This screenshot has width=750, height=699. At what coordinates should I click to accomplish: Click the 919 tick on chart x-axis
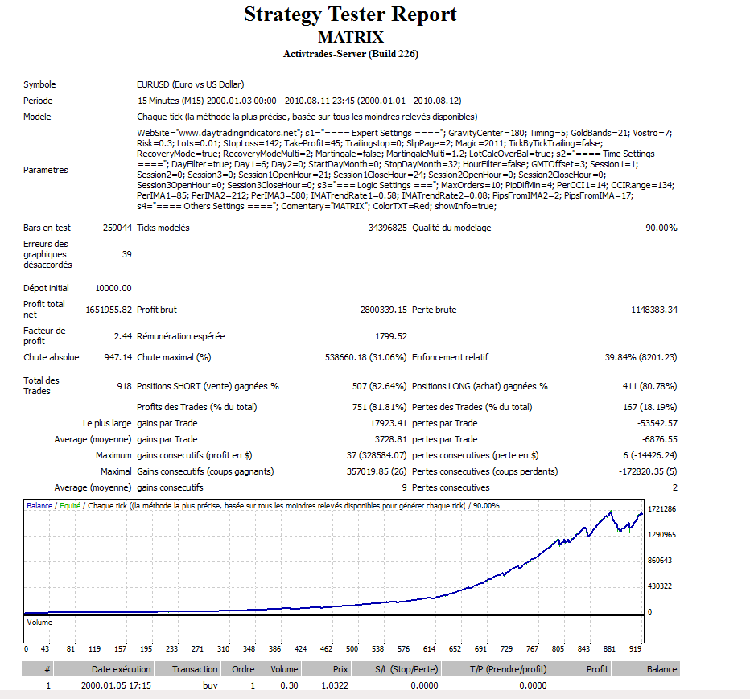click(635, 649)
